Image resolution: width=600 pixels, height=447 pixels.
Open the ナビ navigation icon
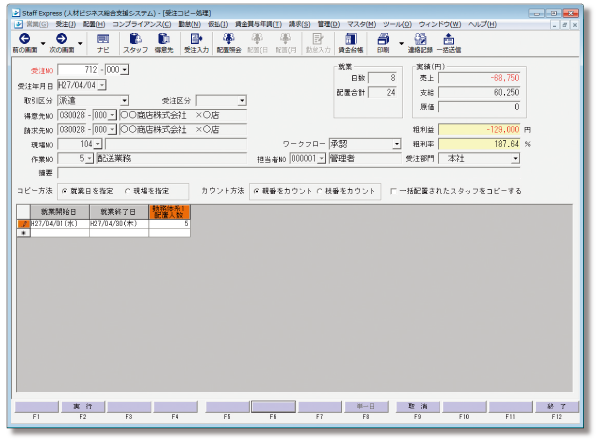point(103,39)
